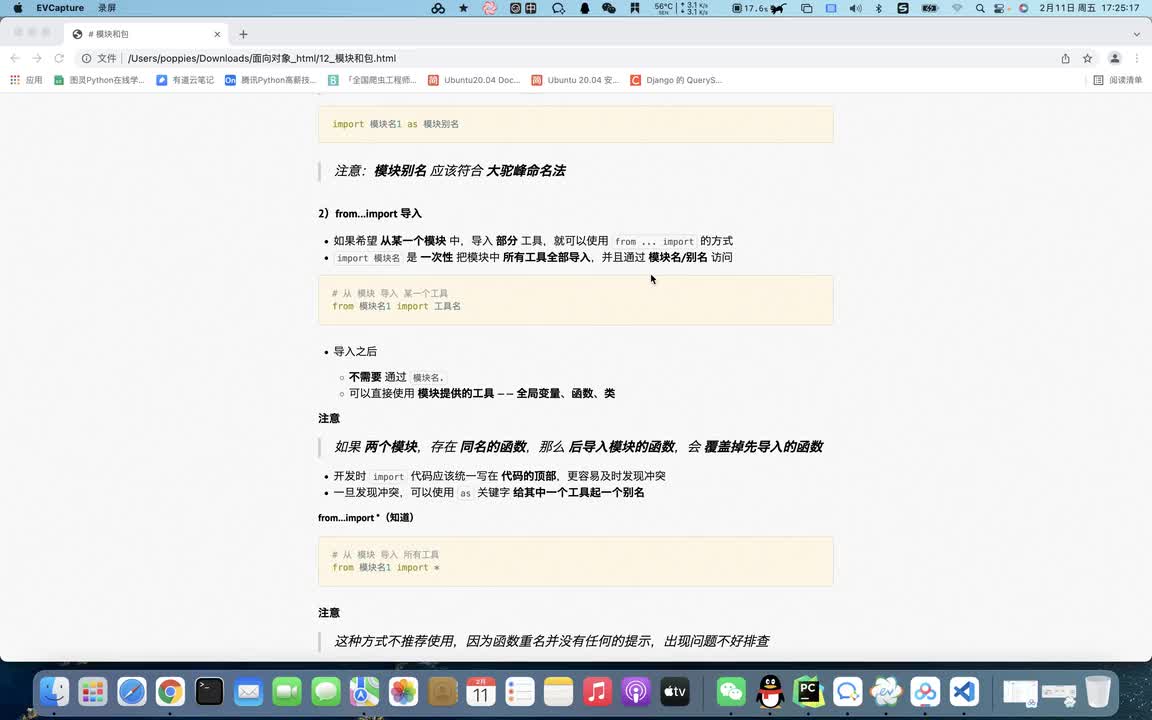This screenshot has width=1152, height=720.
Task: Open Visual Studio Code from the Dock
Action: pos(964,691)
